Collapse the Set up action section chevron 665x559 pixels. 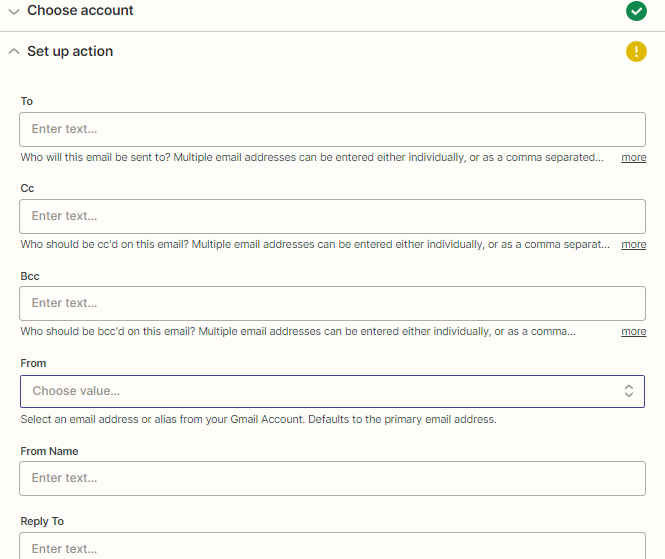14,51
